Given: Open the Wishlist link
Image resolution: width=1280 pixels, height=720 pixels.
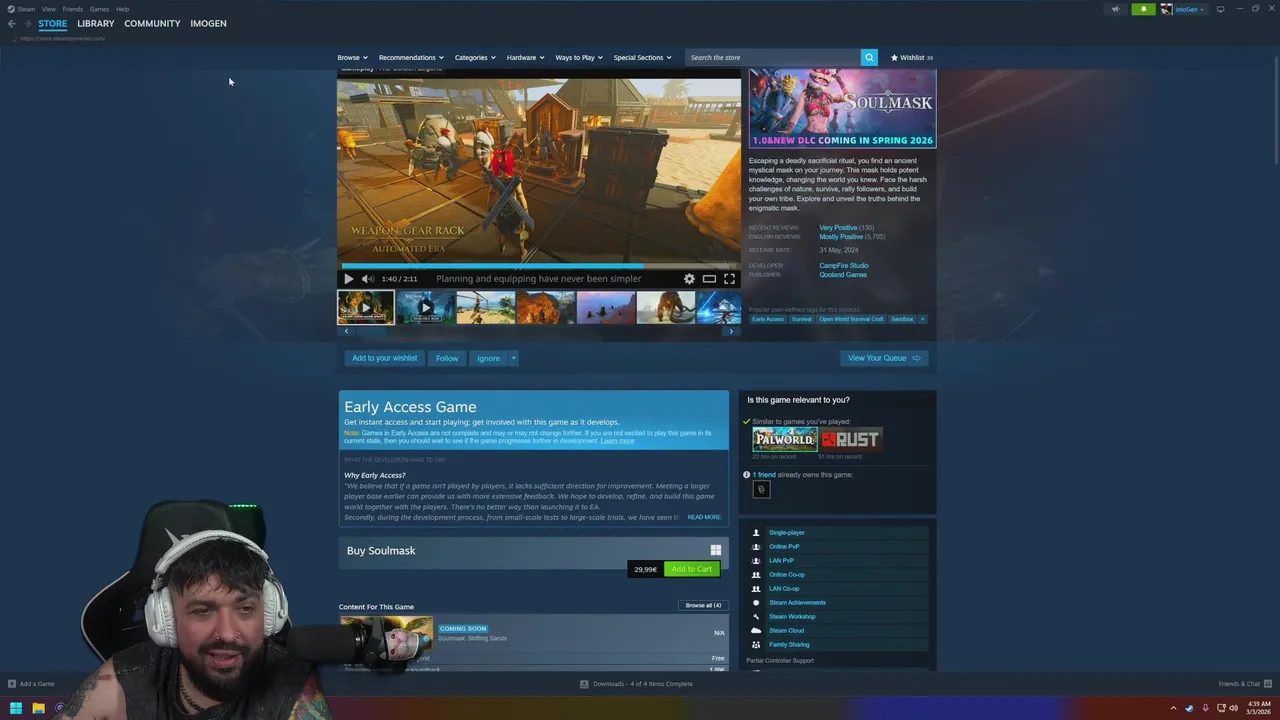Looking at the screenshot, I should [x=912, y=57].
